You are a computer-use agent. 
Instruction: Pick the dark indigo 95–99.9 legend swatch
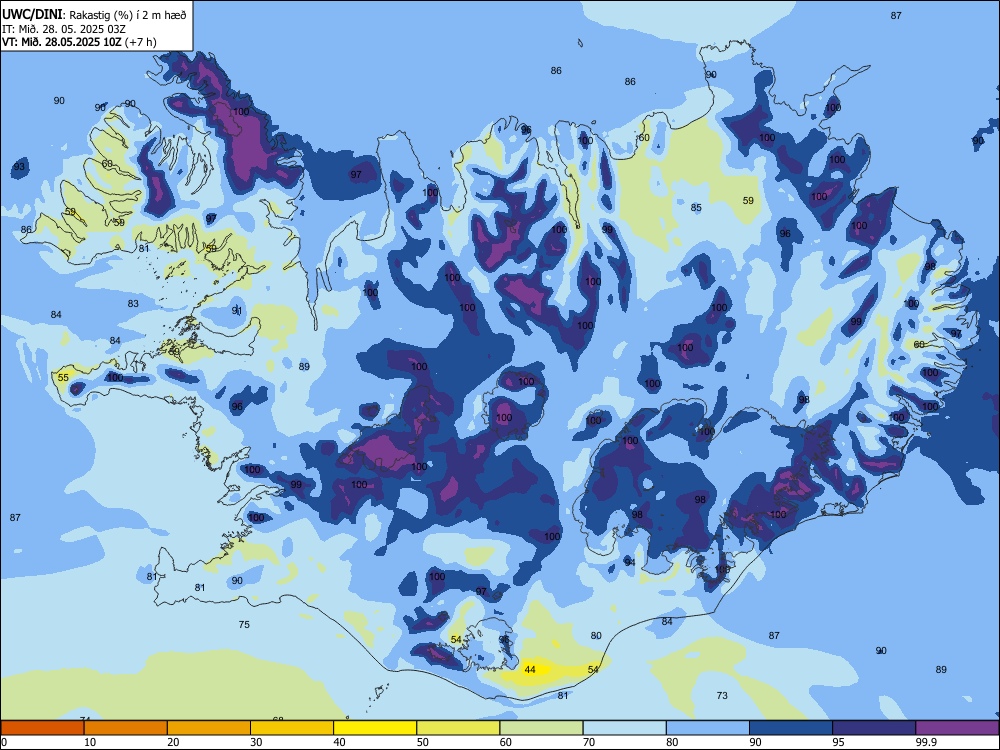click(x=874, y=728)
